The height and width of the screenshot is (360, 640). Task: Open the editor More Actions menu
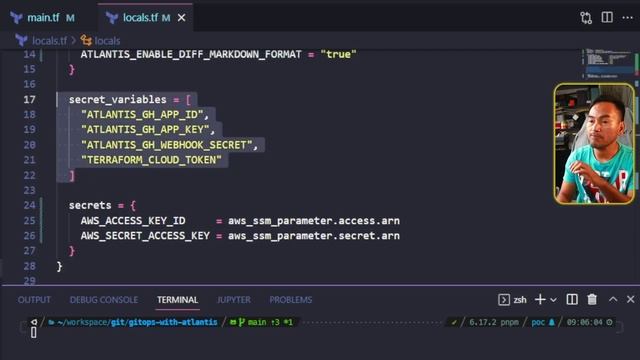click(628, 17)
